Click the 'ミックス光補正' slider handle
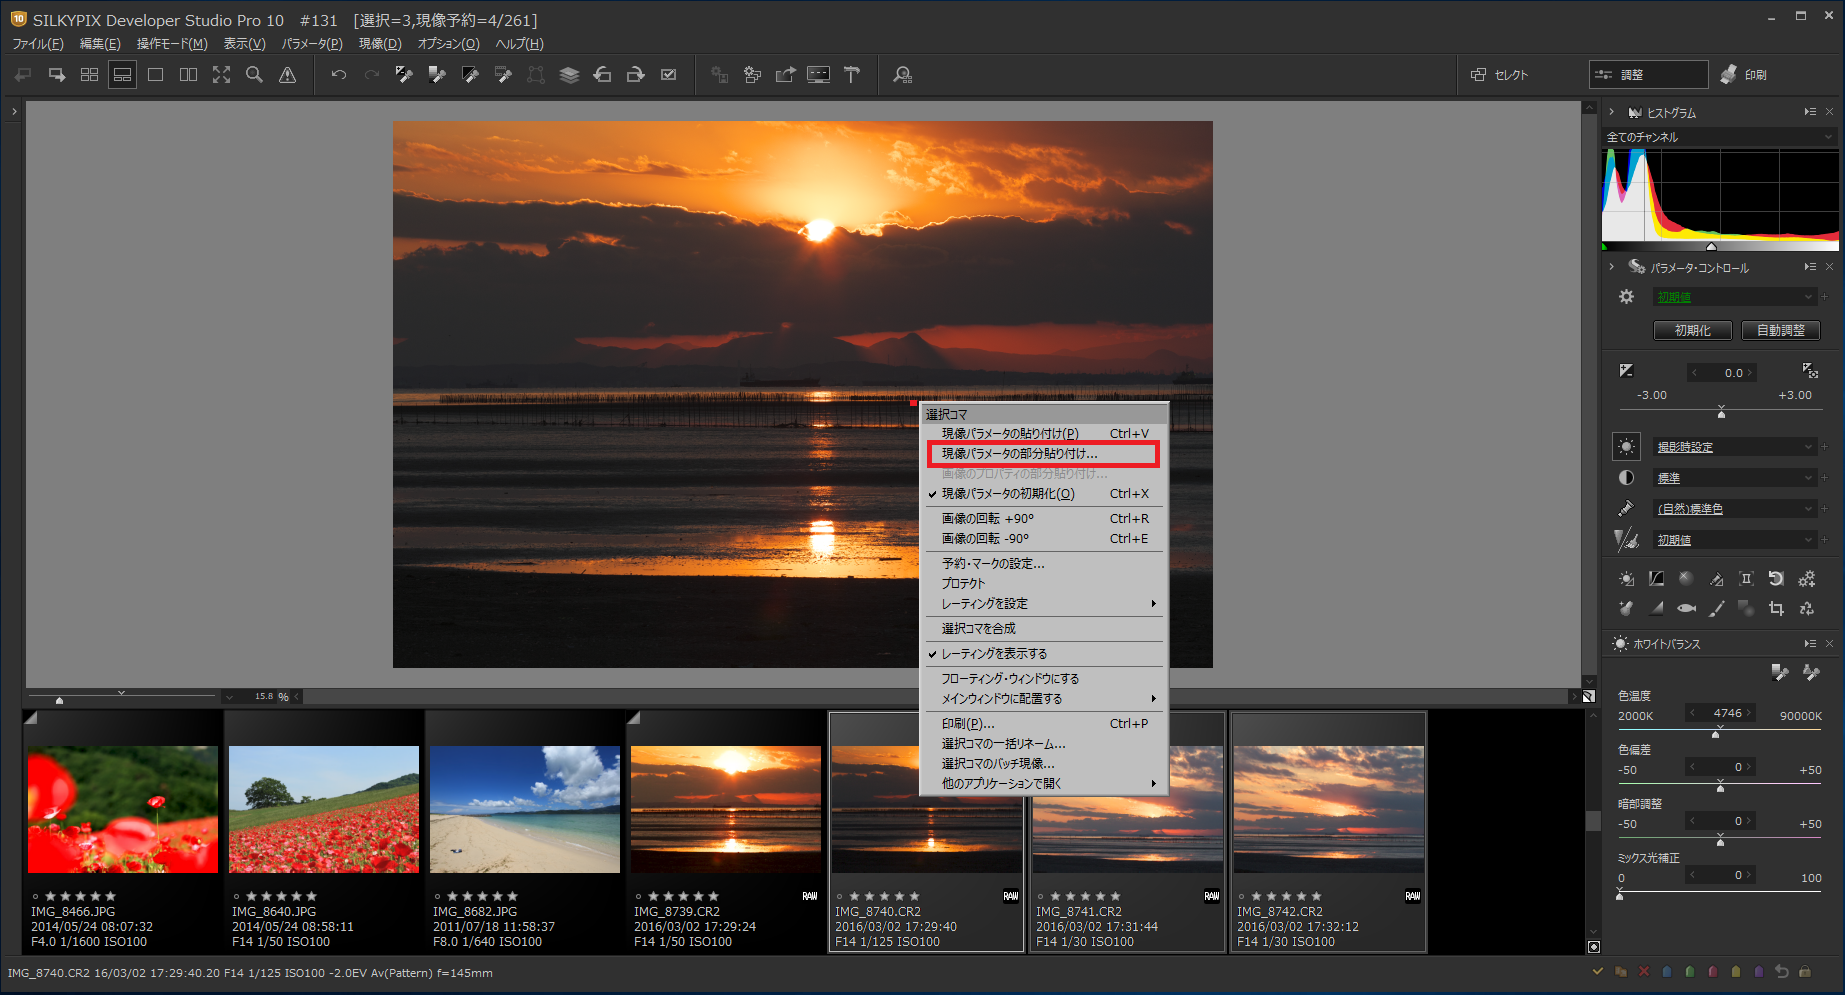This screenshot has height=995, width=1845. click(x=1620, y=895)
